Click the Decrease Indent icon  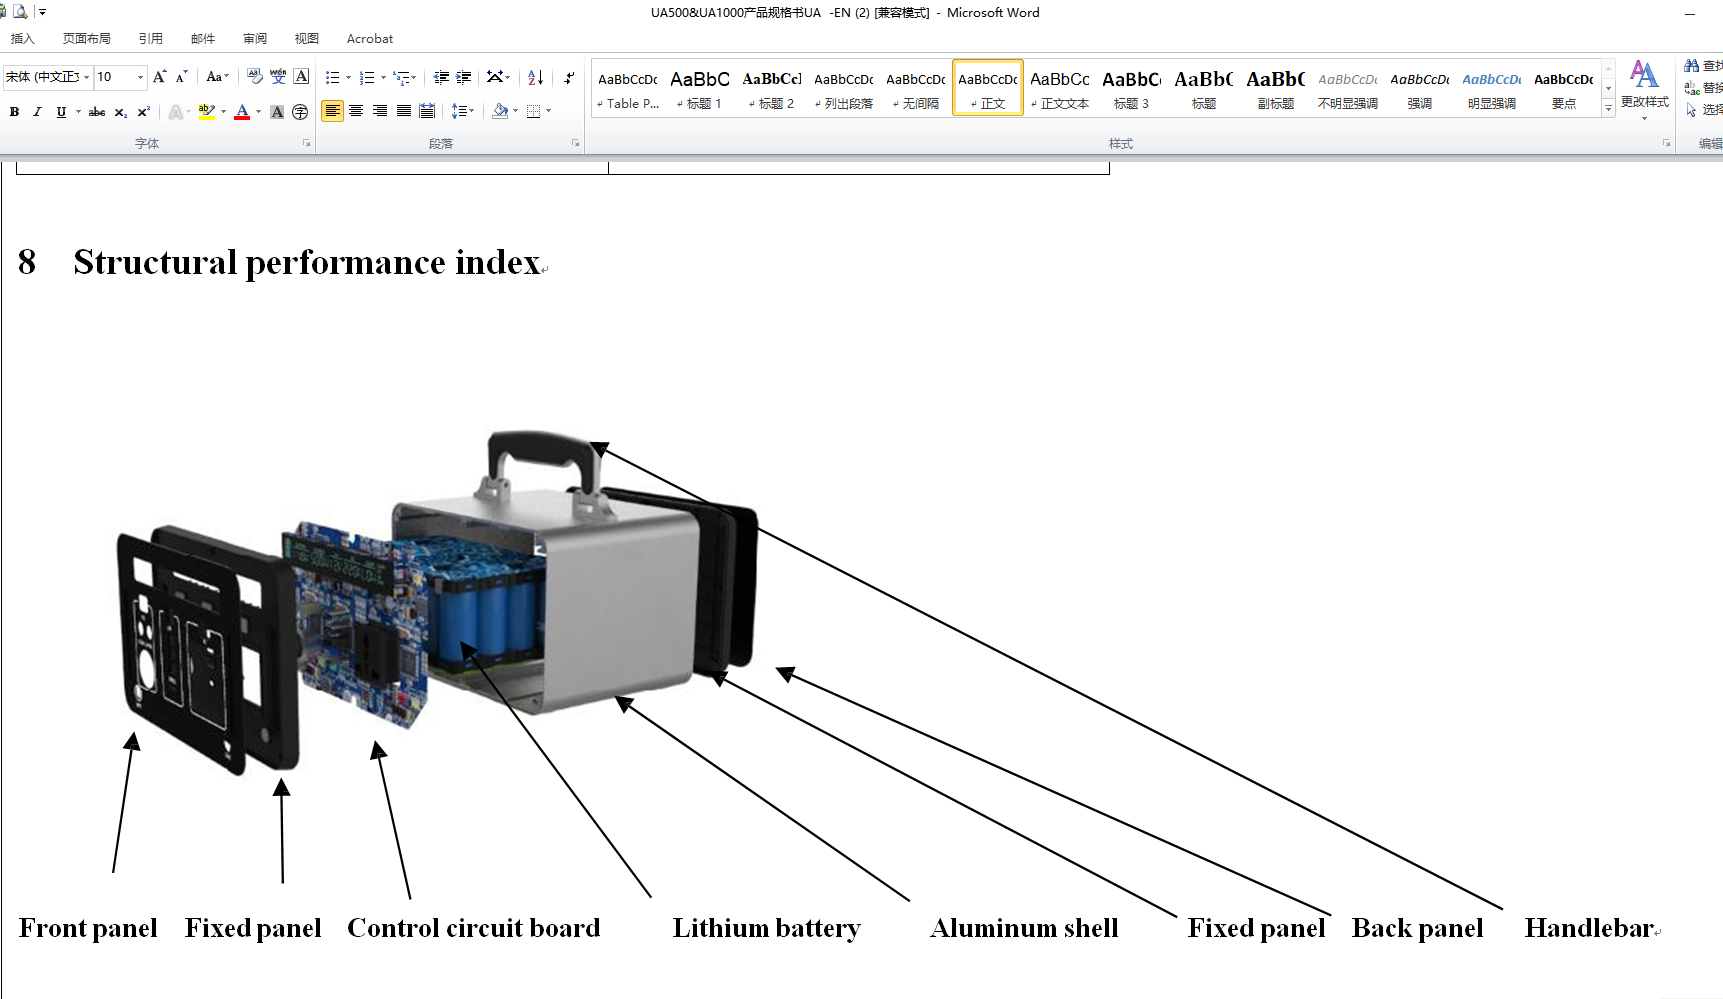coord(441,77)
